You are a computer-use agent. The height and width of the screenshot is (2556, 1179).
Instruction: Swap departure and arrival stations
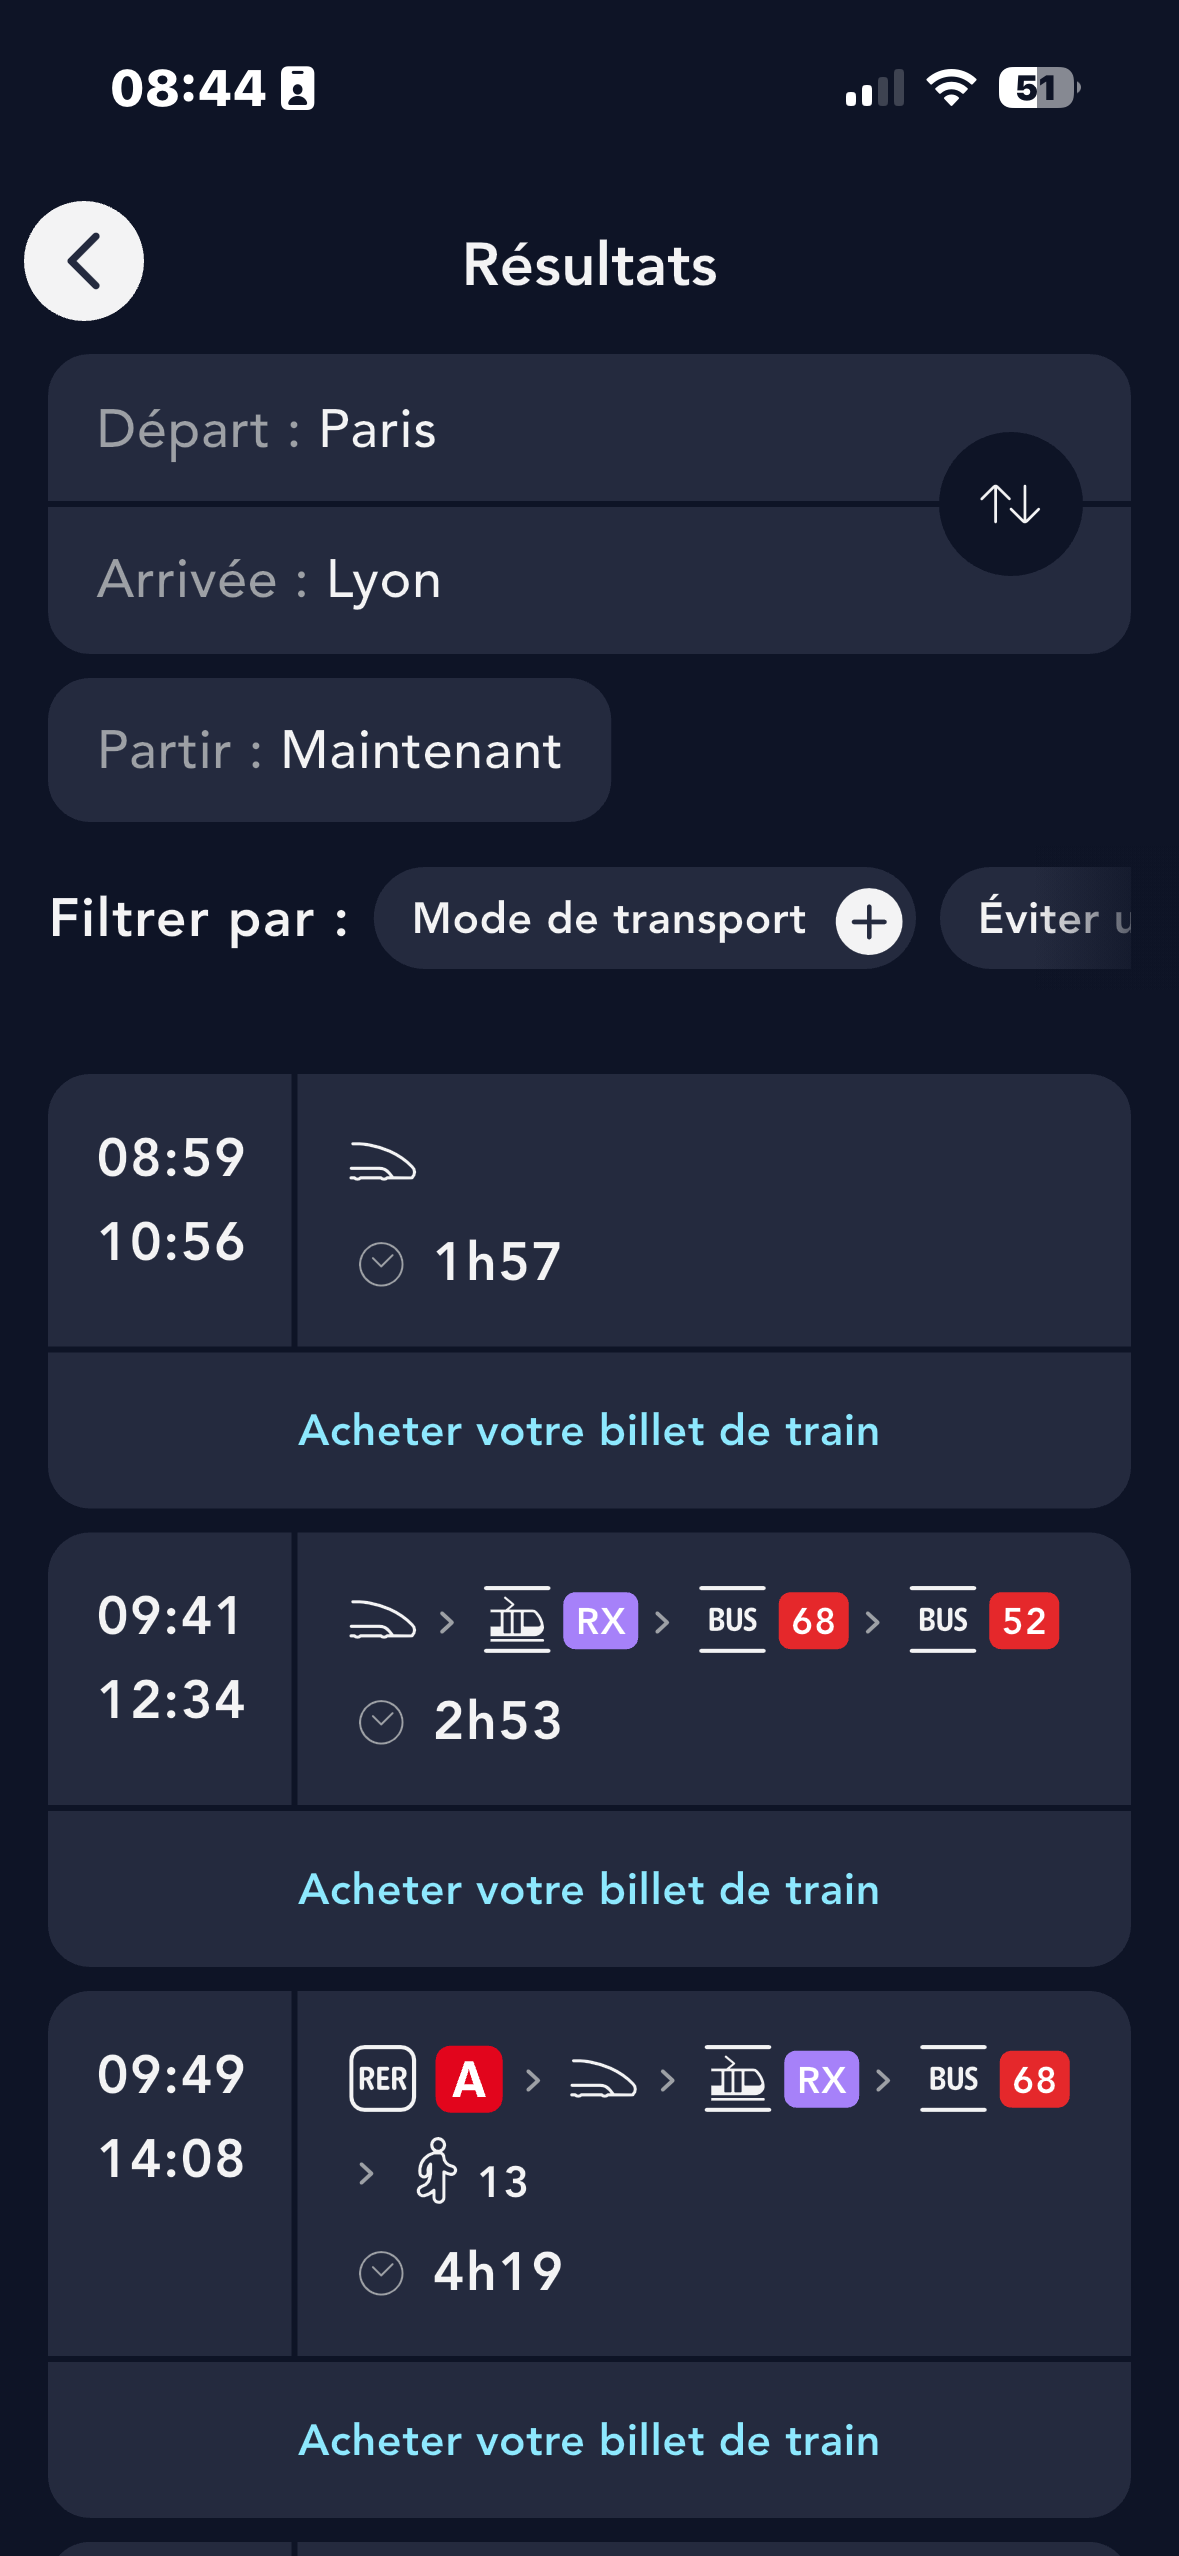(x=1010, y=504)
